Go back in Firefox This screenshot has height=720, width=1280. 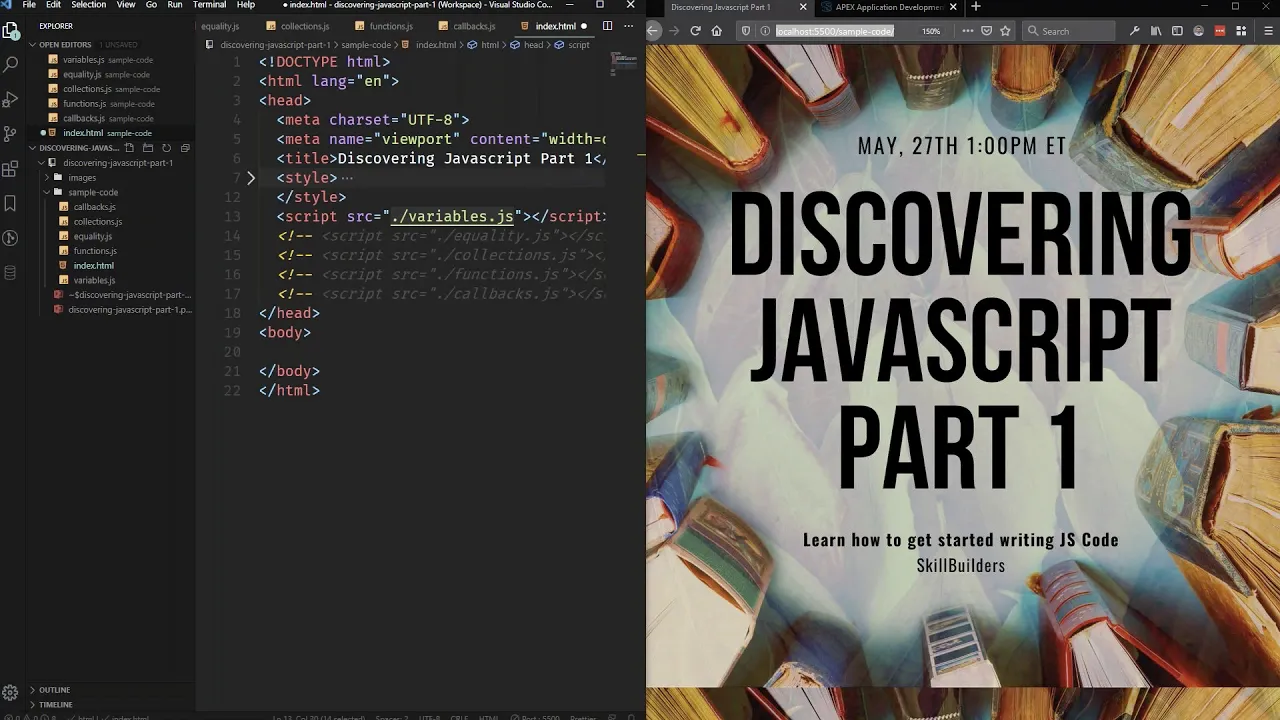point(653,31)
